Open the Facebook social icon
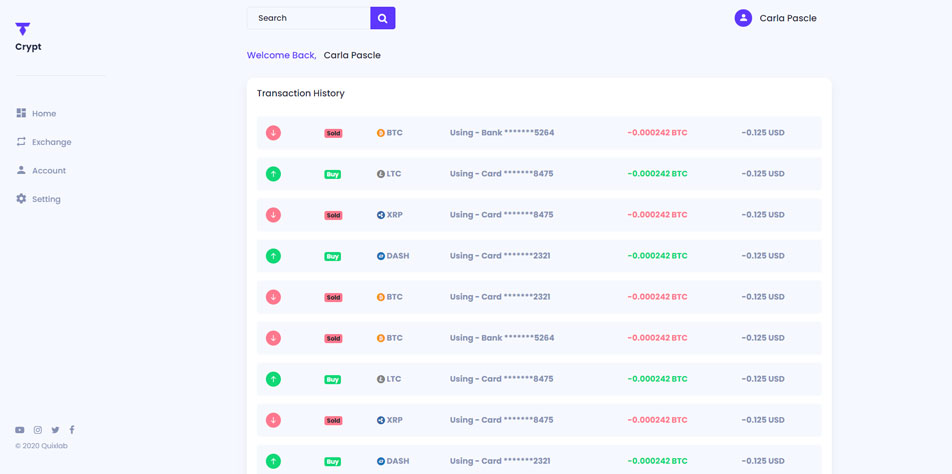952x474 pixels. (x=72, y=430)
